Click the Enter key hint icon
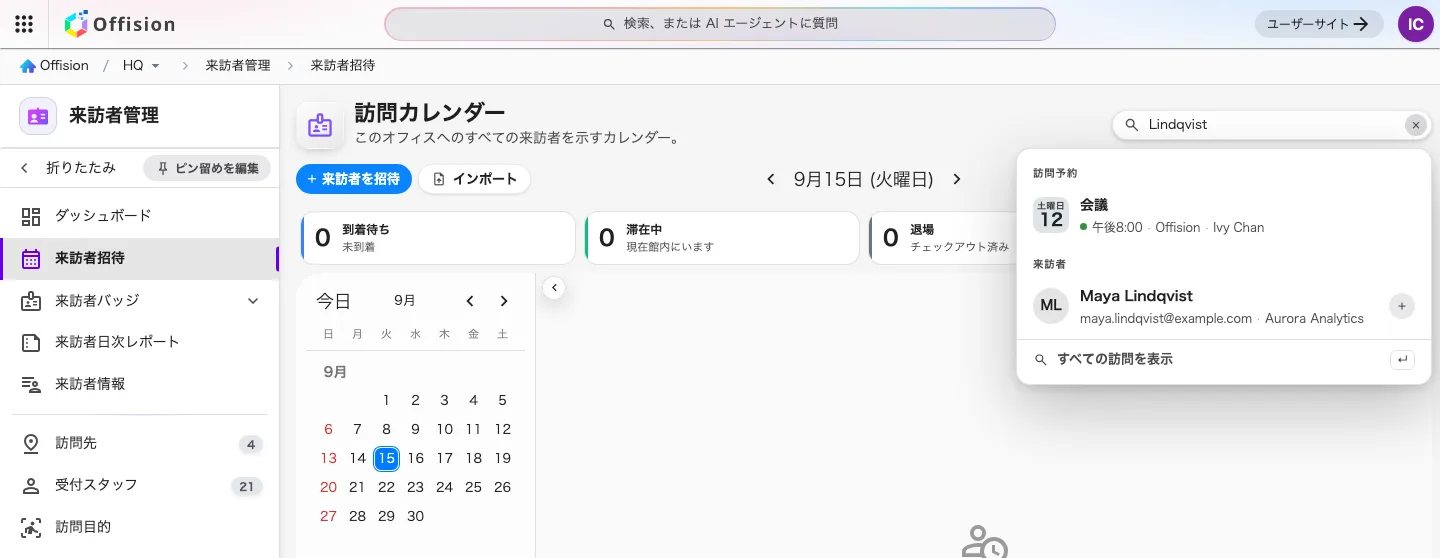 click(1402, 359)
